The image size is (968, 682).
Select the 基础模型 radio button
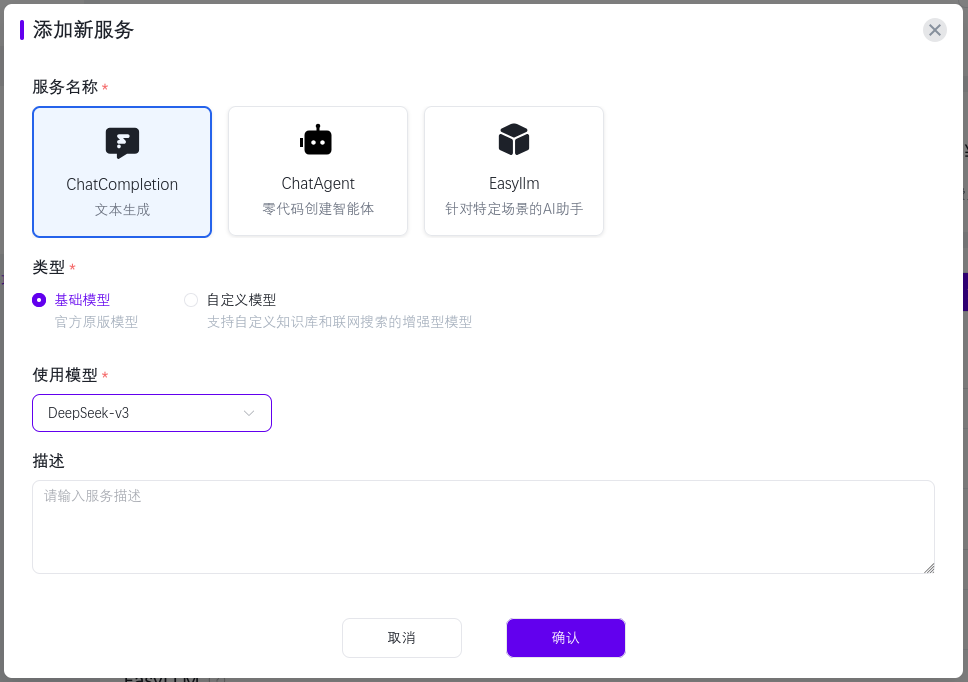click(39, 300)
